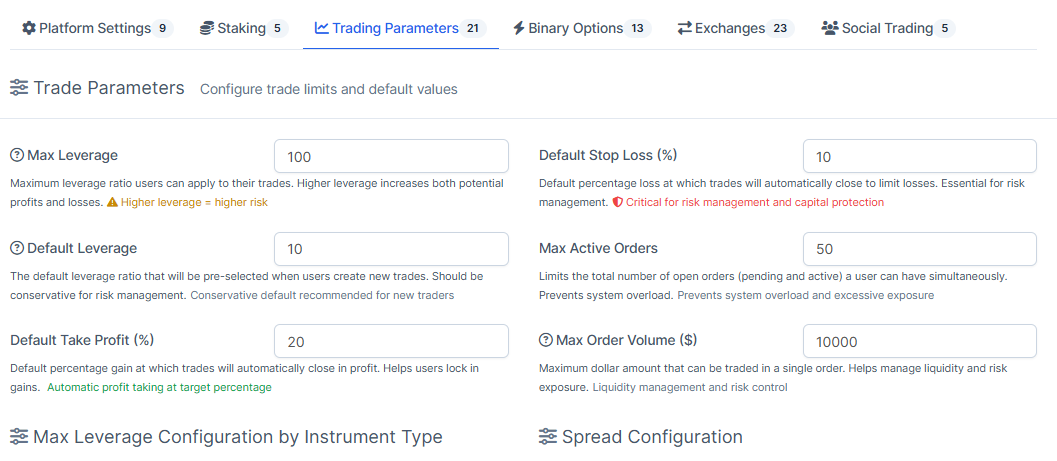Click the red shield risk management icon
This screenshot has height=461, width=1057.
coord(617,202)
